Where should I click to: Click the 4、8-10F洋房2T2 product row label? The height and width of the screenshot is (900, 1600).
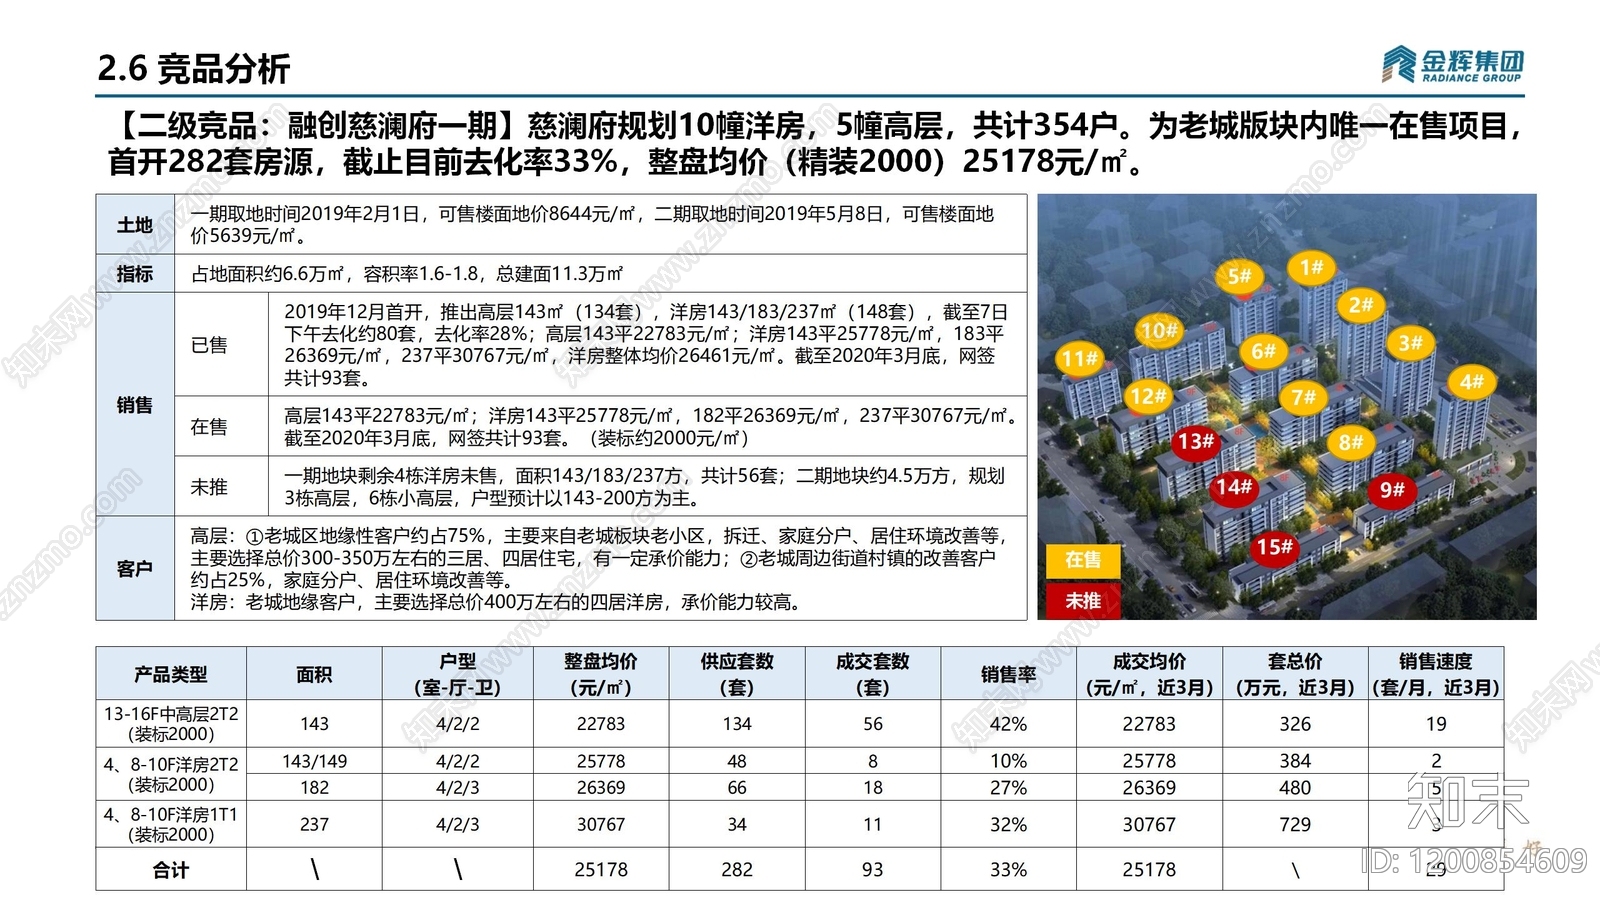(x=171, y=774)
